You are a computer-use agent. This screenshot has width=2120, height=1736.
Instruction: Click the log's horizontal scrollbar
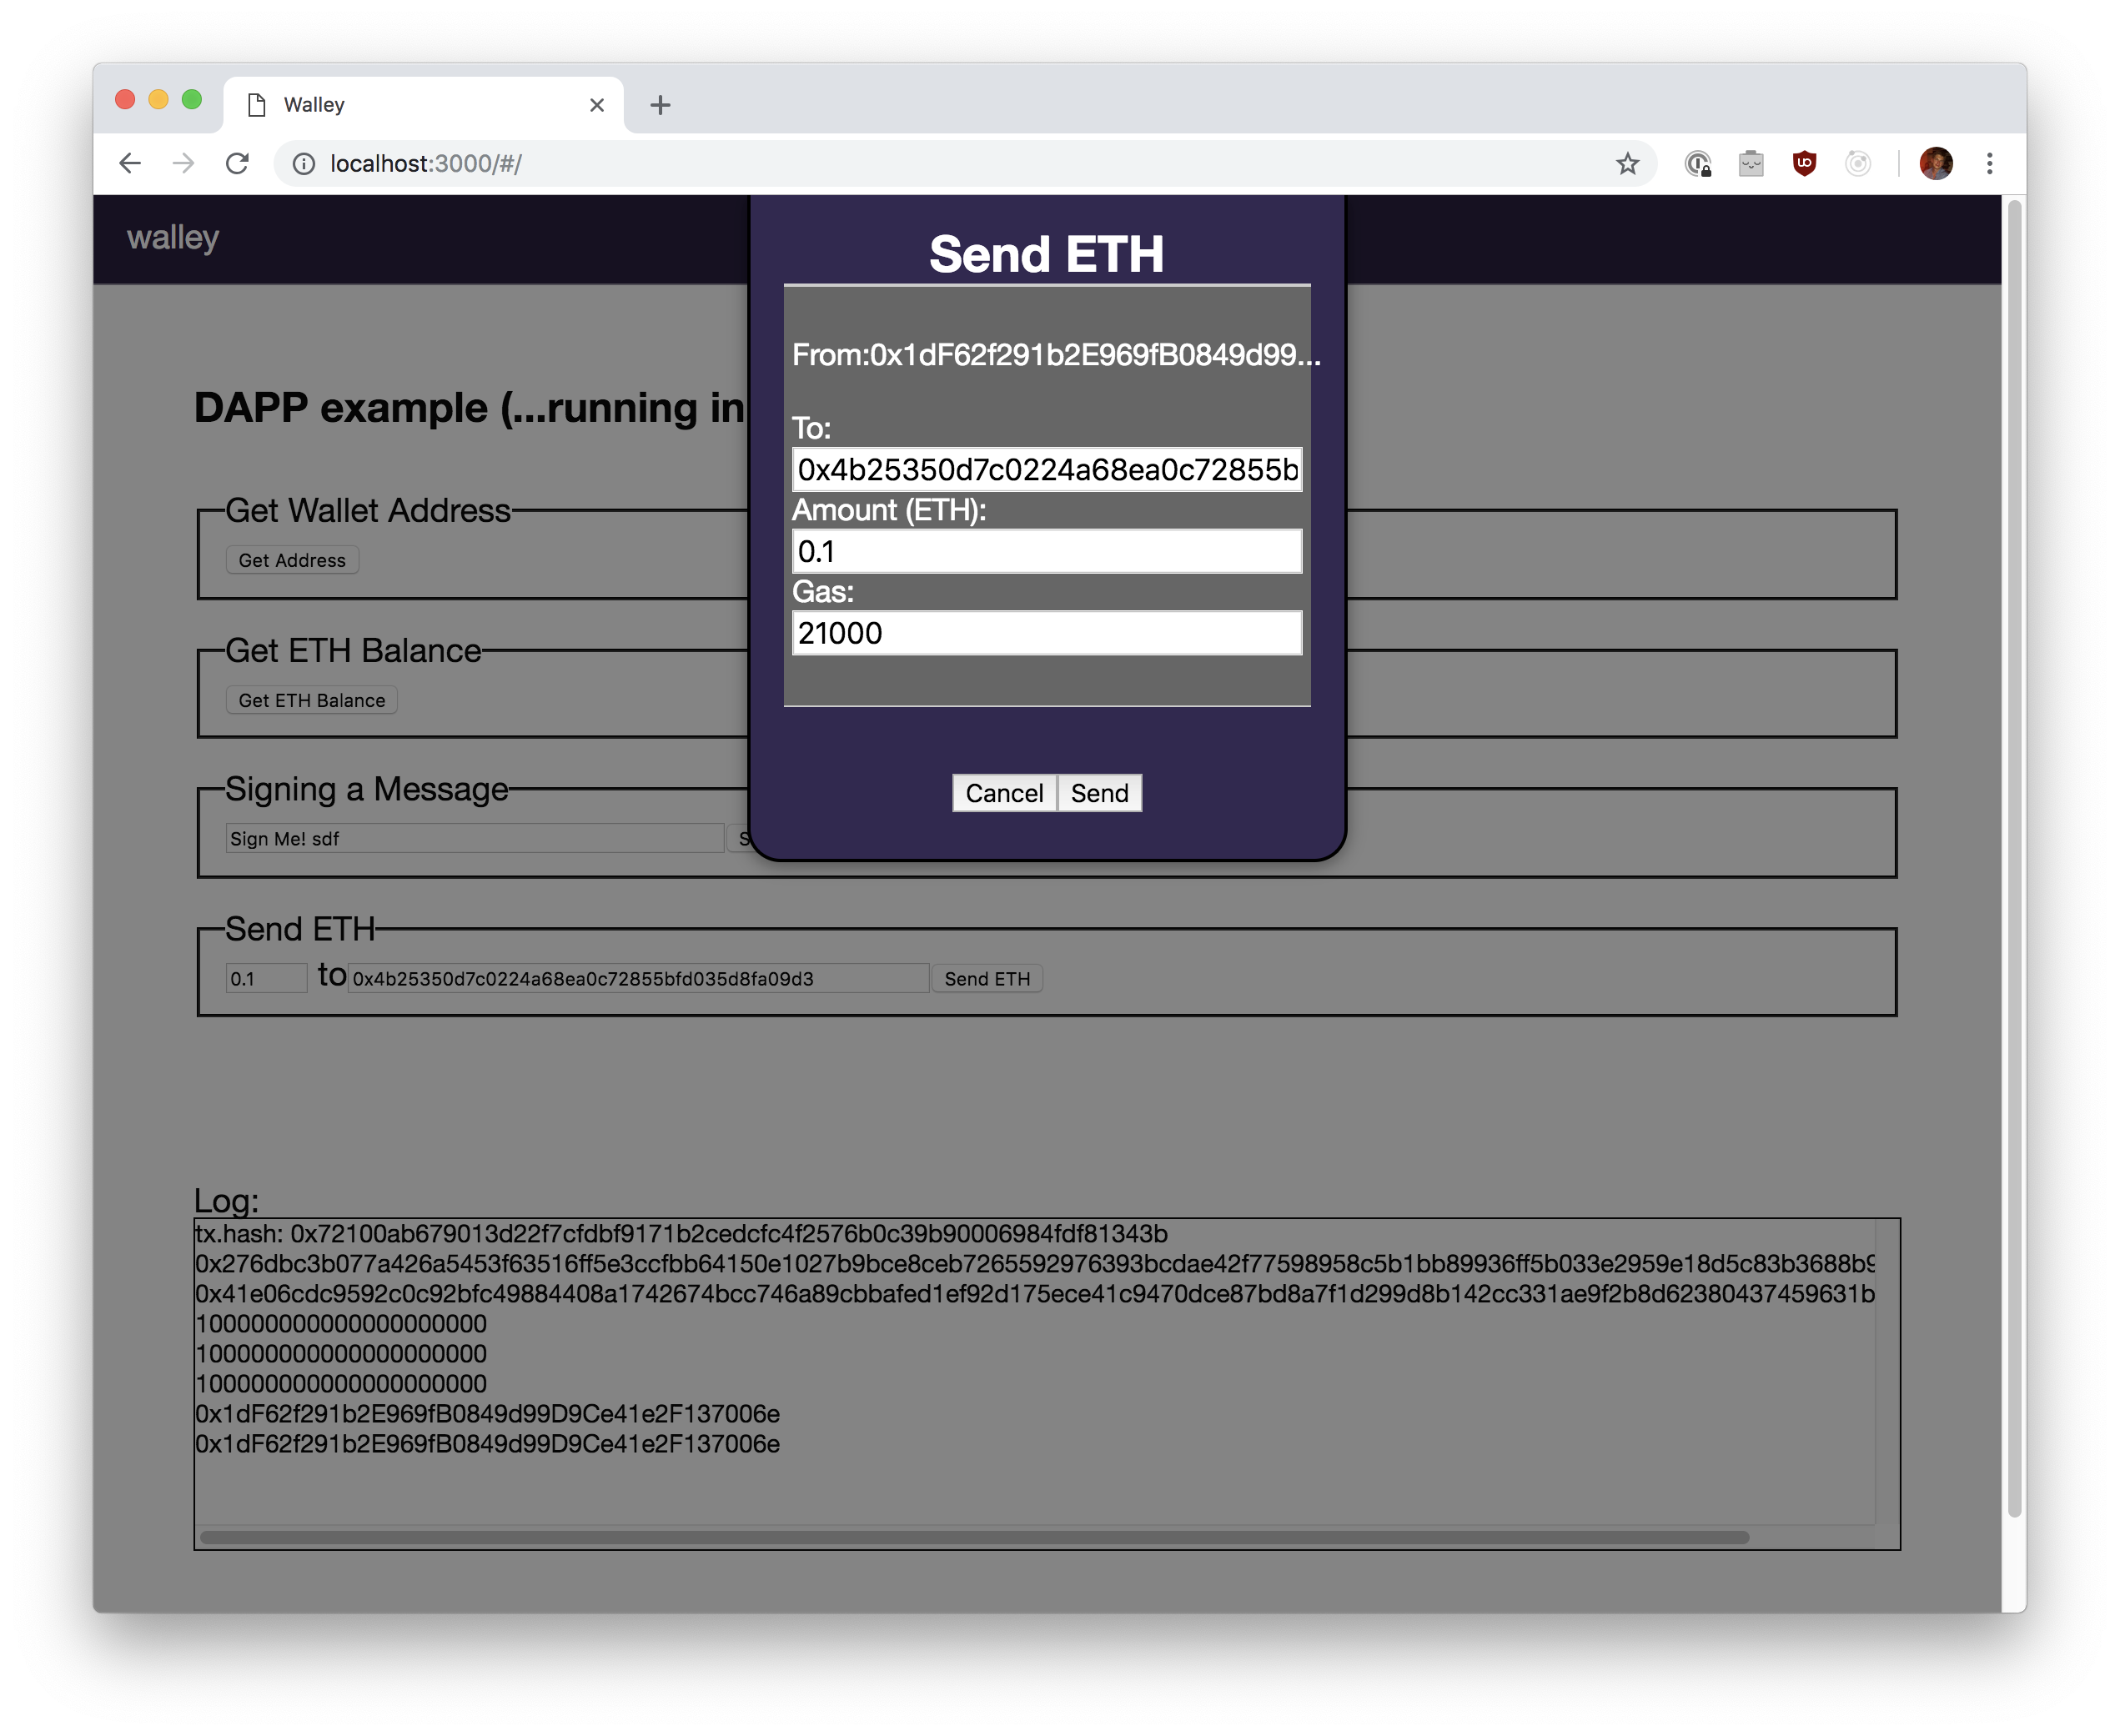coord(974,1537)
